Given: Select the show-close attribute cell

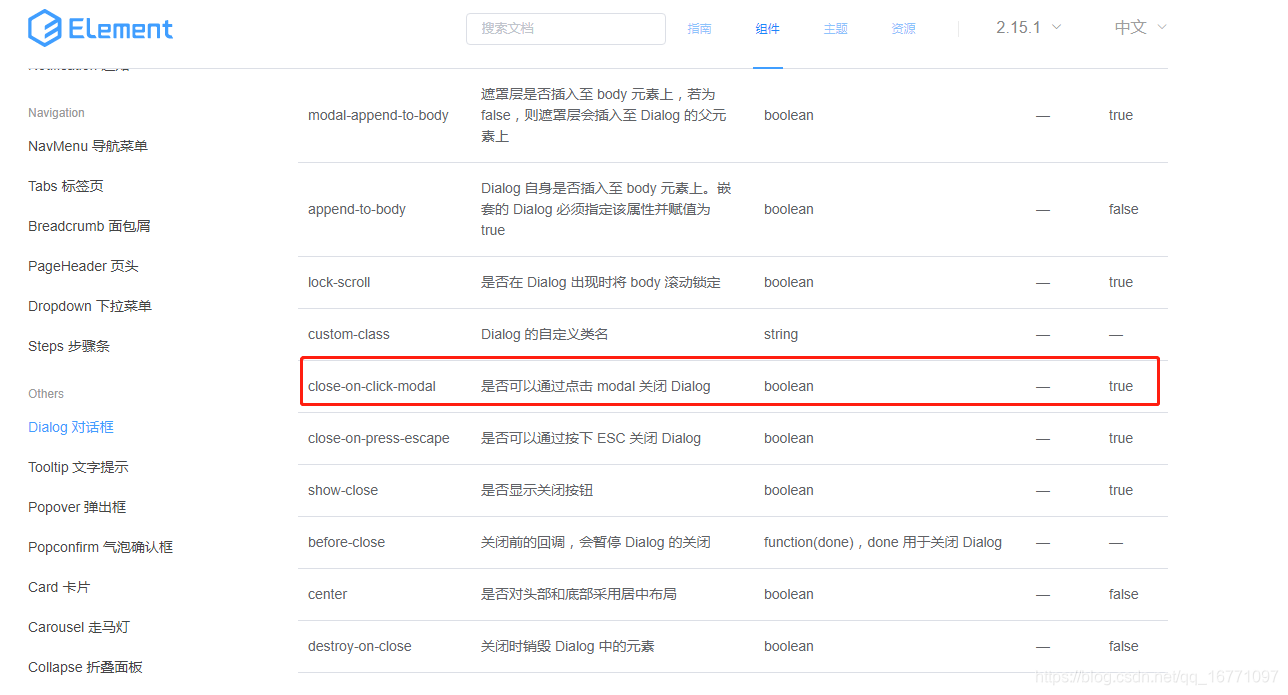Looking at the screenshot, I should (343, 490).
